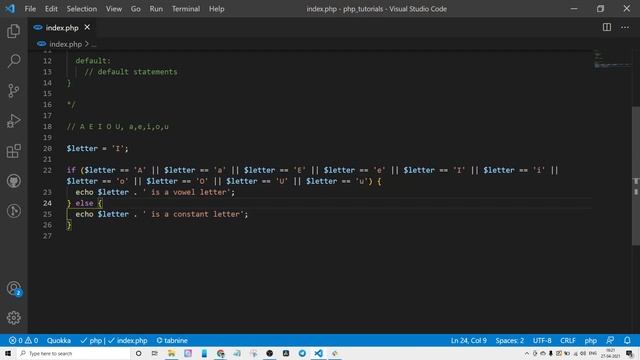The height and width of the screenshot is (360, 640).
Task: Open the Run menu
Action: tap(156, 9)
